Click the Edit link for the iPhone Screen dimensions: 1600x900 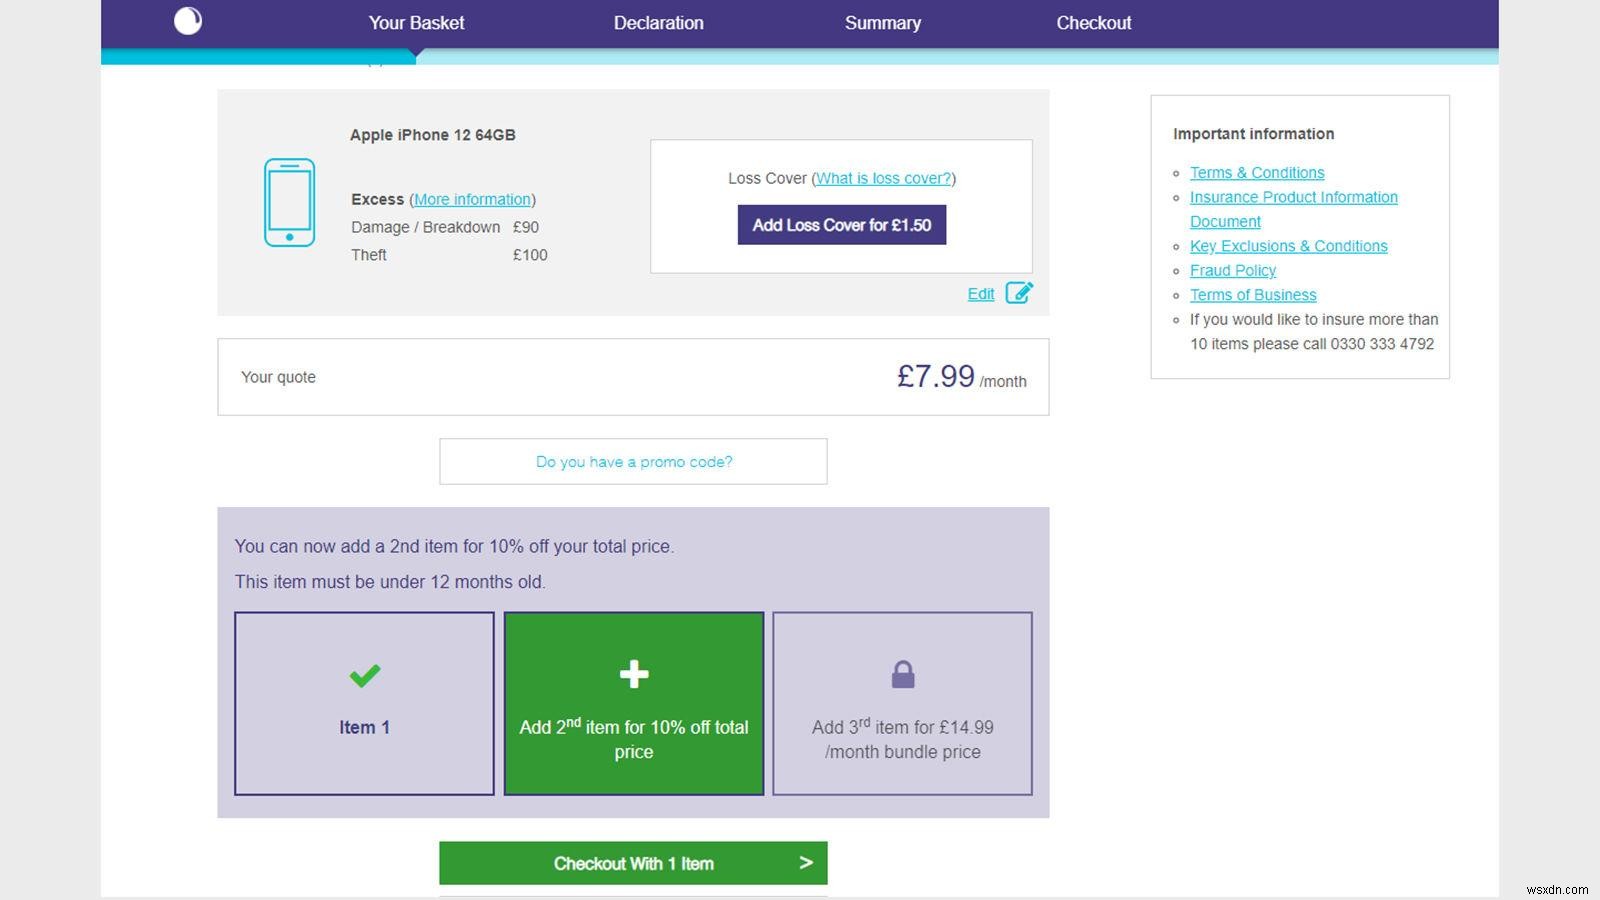click(980, 294)
